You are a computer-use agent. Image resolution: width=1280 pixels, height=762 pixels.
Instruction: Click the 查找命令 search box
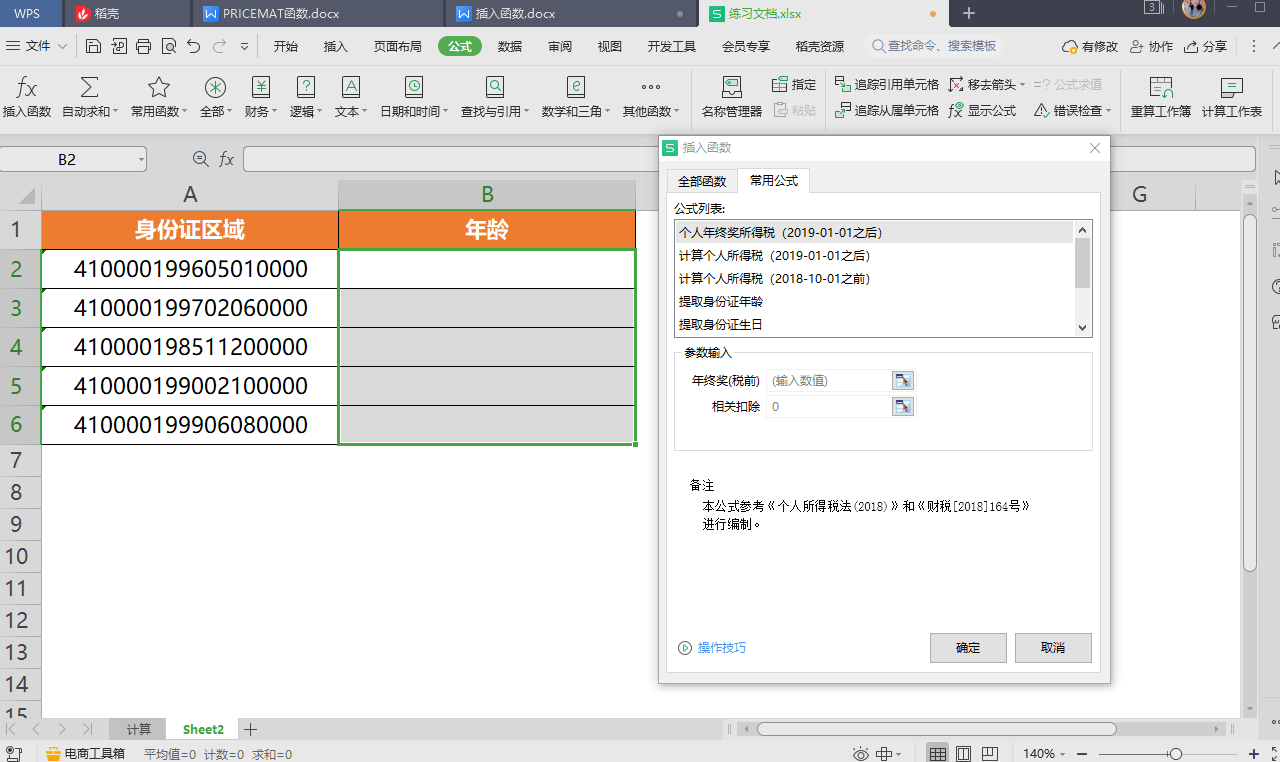click(x=935, y=46)
